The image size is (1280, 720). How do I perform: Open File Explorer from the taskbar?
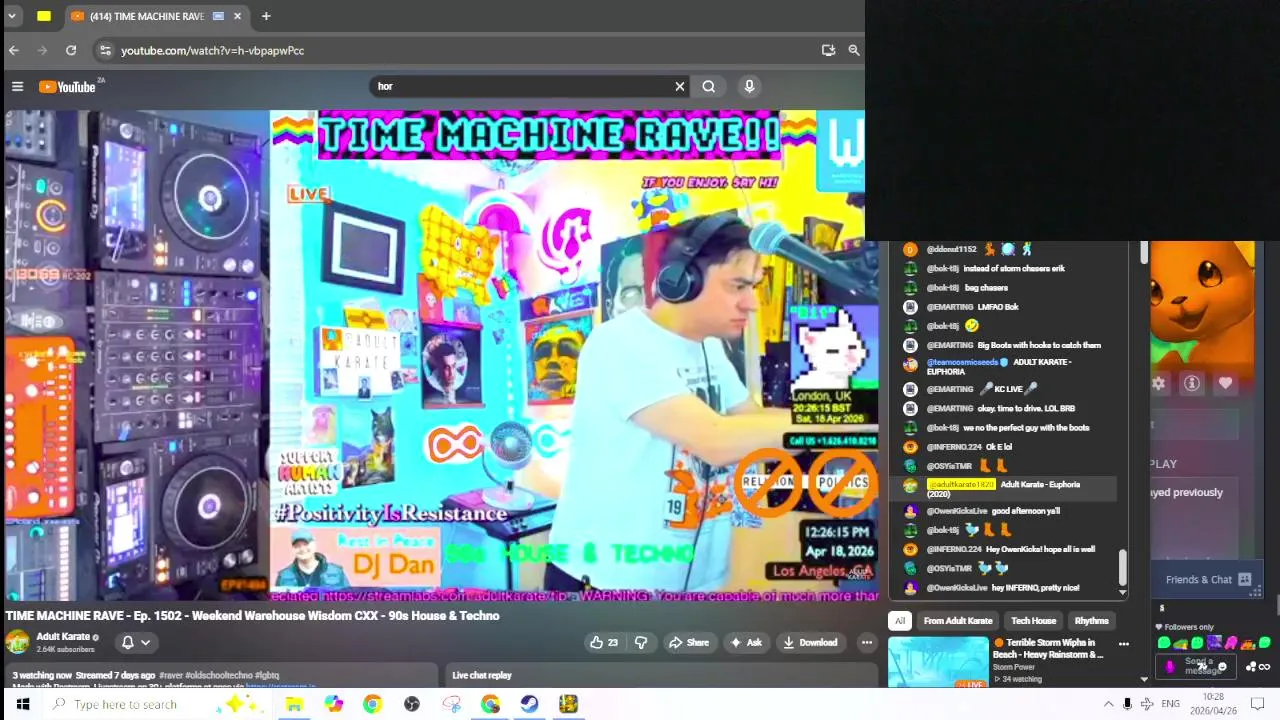294,704
